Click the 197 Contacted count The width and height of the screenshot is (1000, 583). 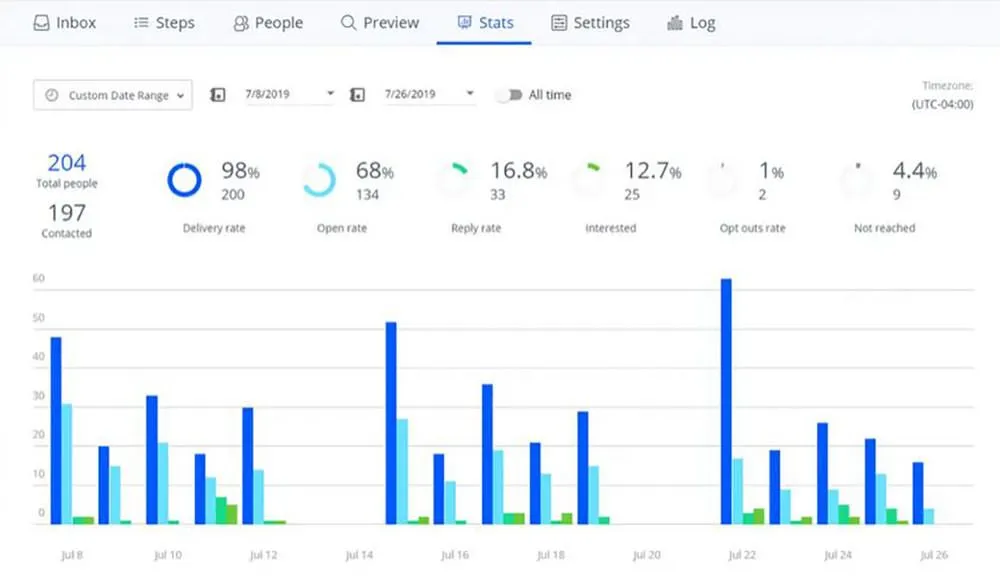pos(67,213)
